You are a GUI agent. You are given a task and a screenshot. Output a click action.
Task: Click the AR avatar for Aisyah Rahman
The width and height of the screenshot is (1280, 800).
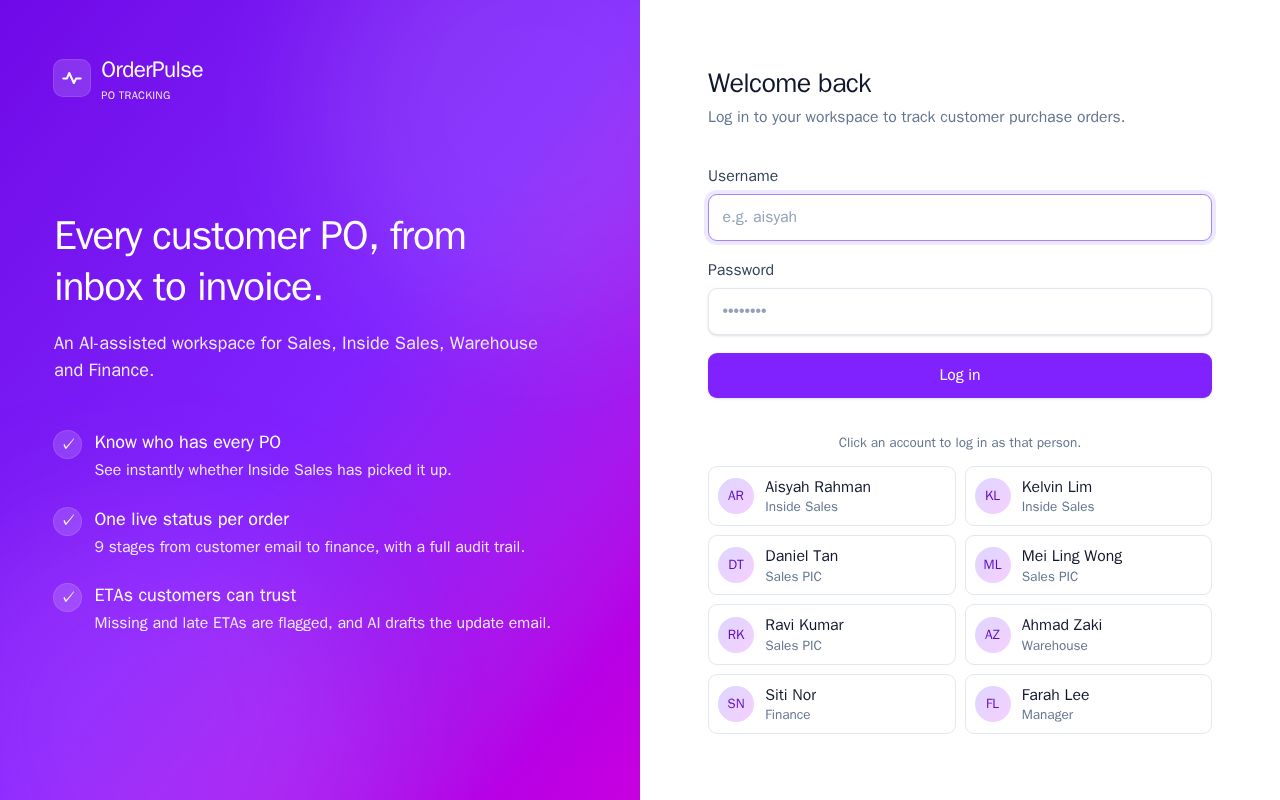coord(736,496)
